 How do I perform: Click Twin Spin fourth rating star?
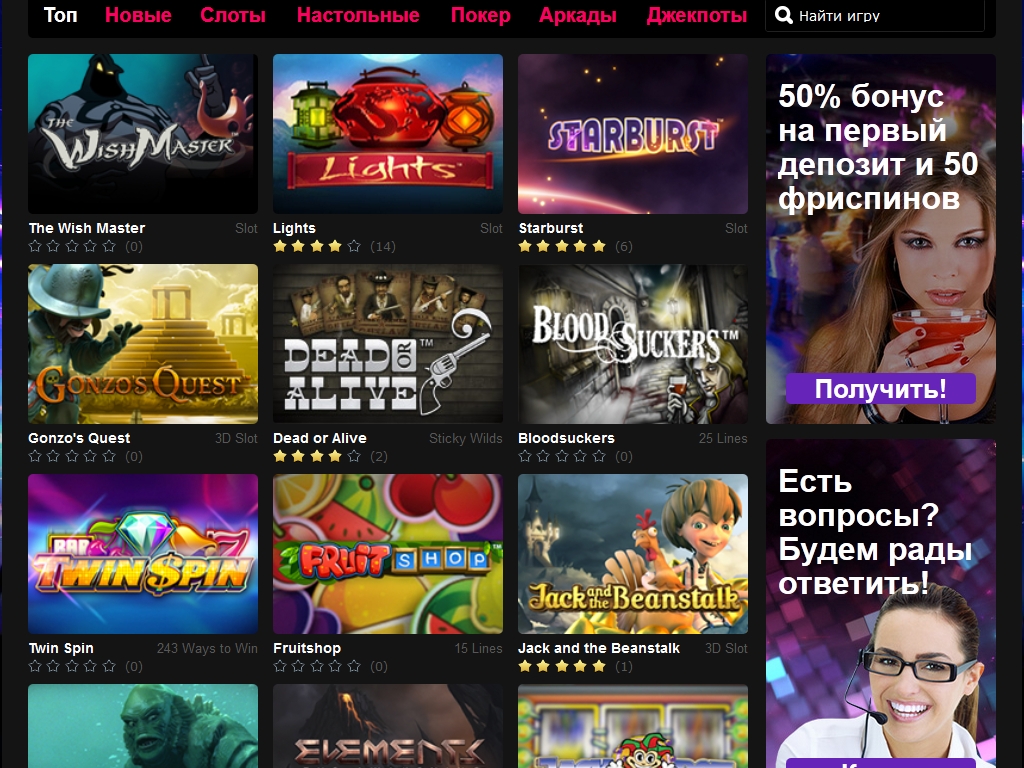point(91,666)
